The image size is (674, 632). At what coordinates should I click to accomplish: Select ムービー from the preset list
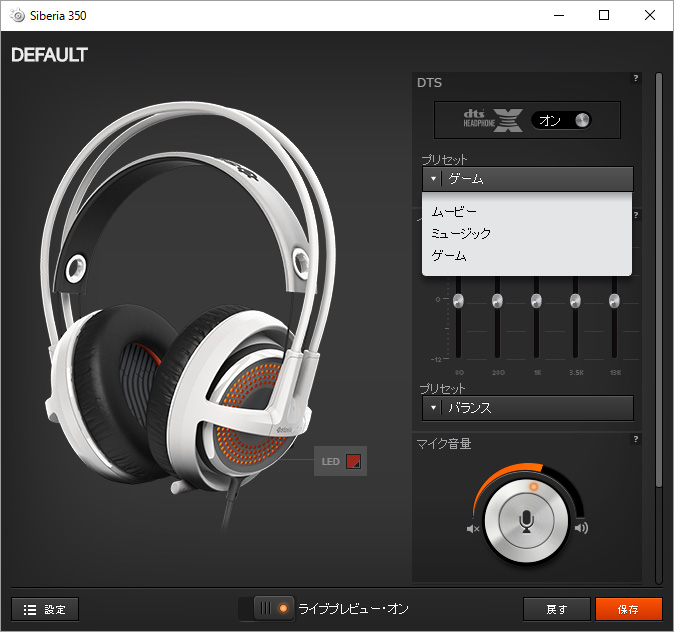coord(454,212)
